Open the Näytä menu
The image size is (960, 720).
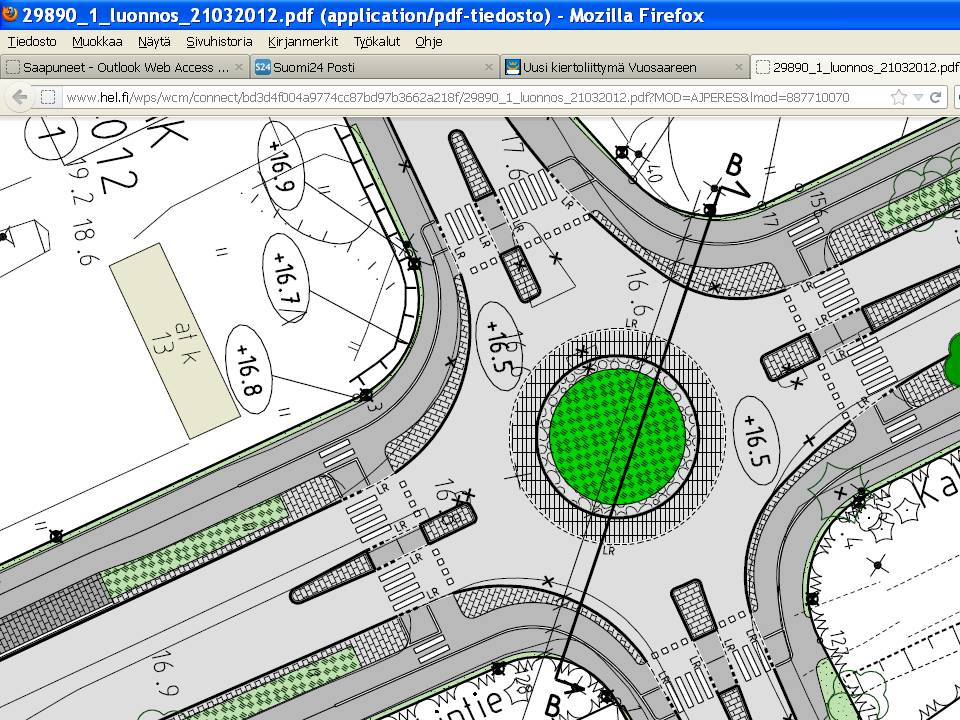[154, 42]
